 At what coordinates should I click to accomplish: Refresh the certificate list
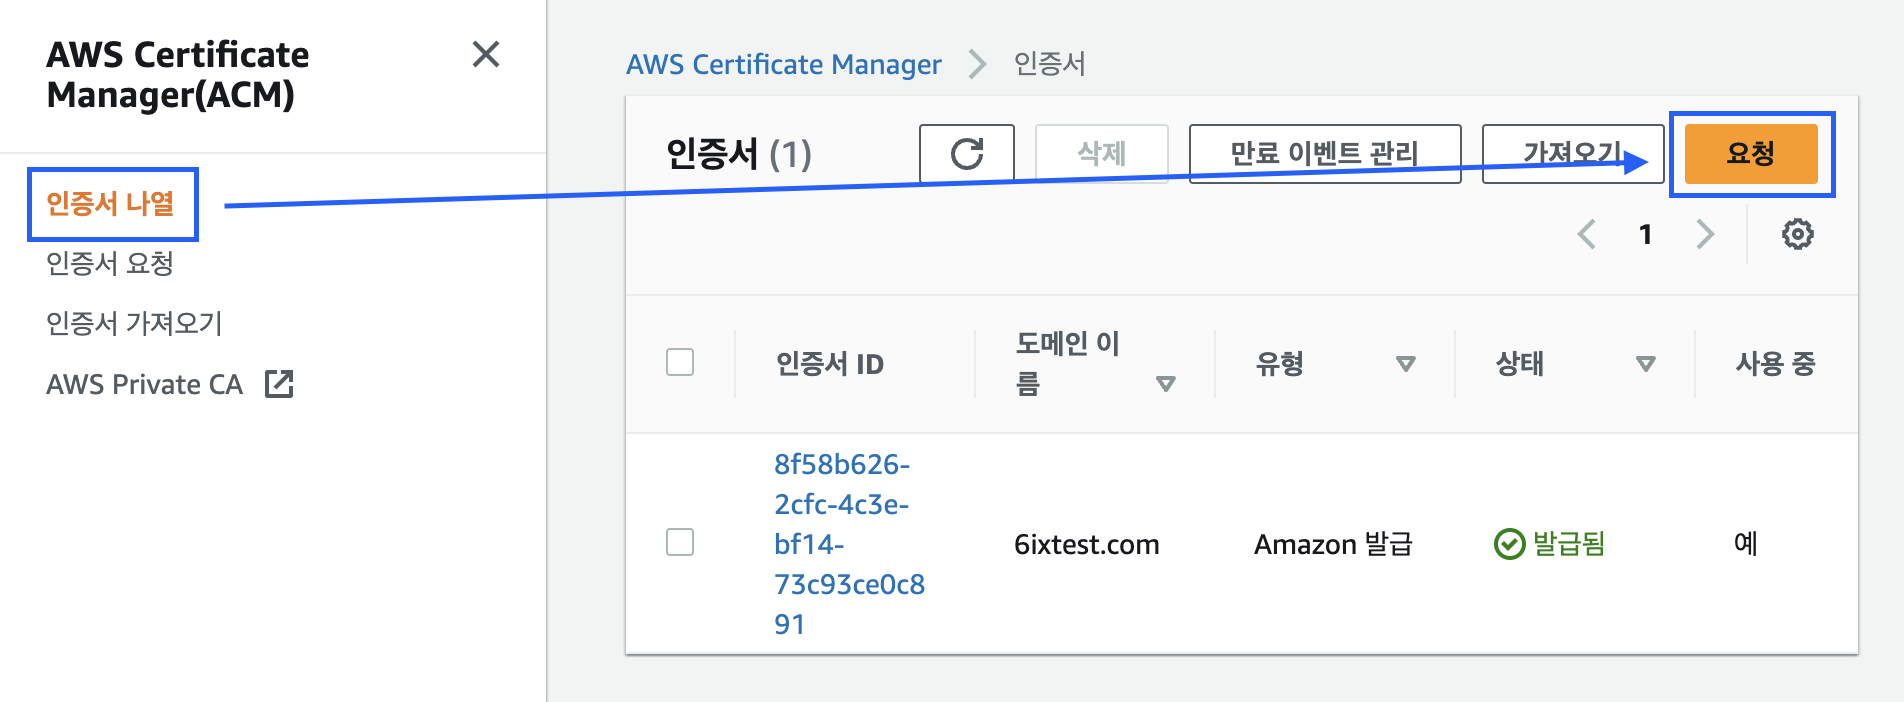[967, 153]
